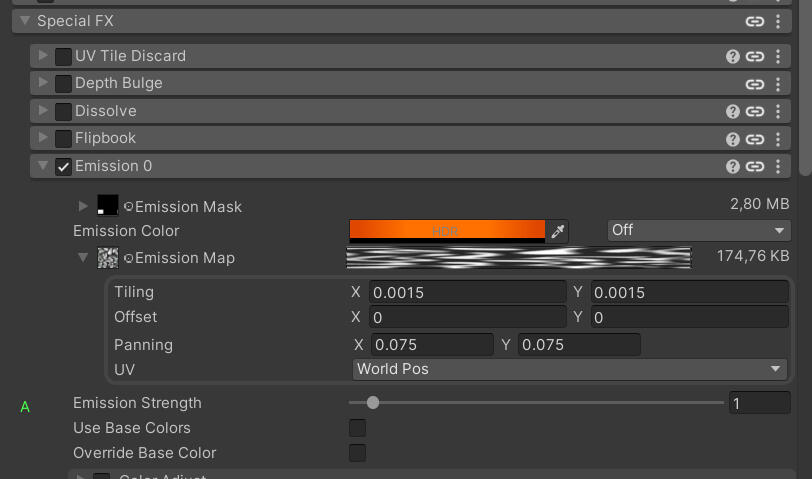Click the link icon on Depth Bulge row
Viewport: 812px width, 479px height.
[755, 84]
